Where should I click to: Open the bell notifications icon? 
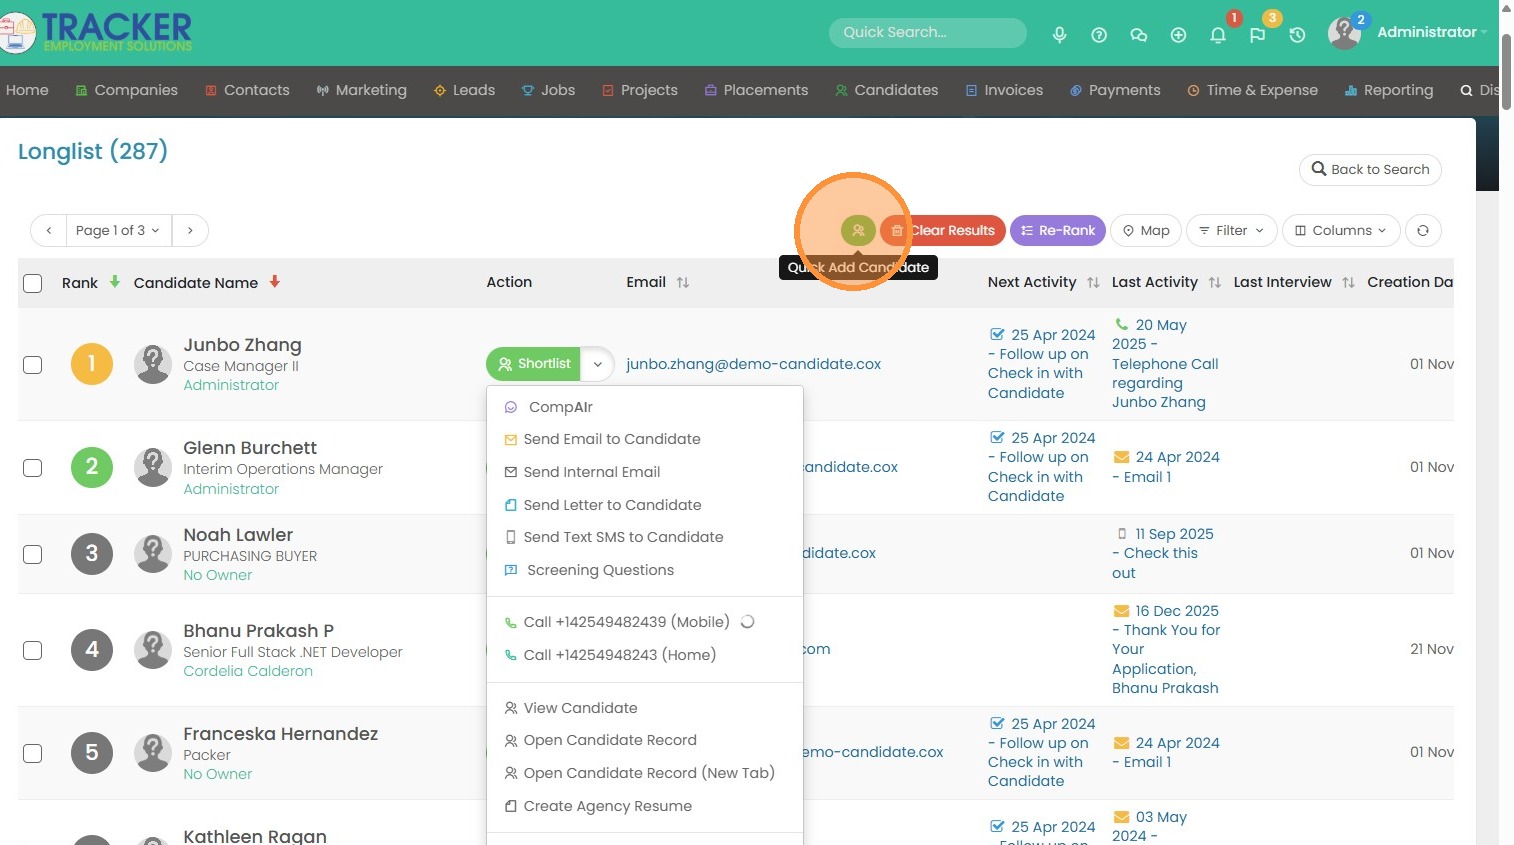click(1218, 35)
